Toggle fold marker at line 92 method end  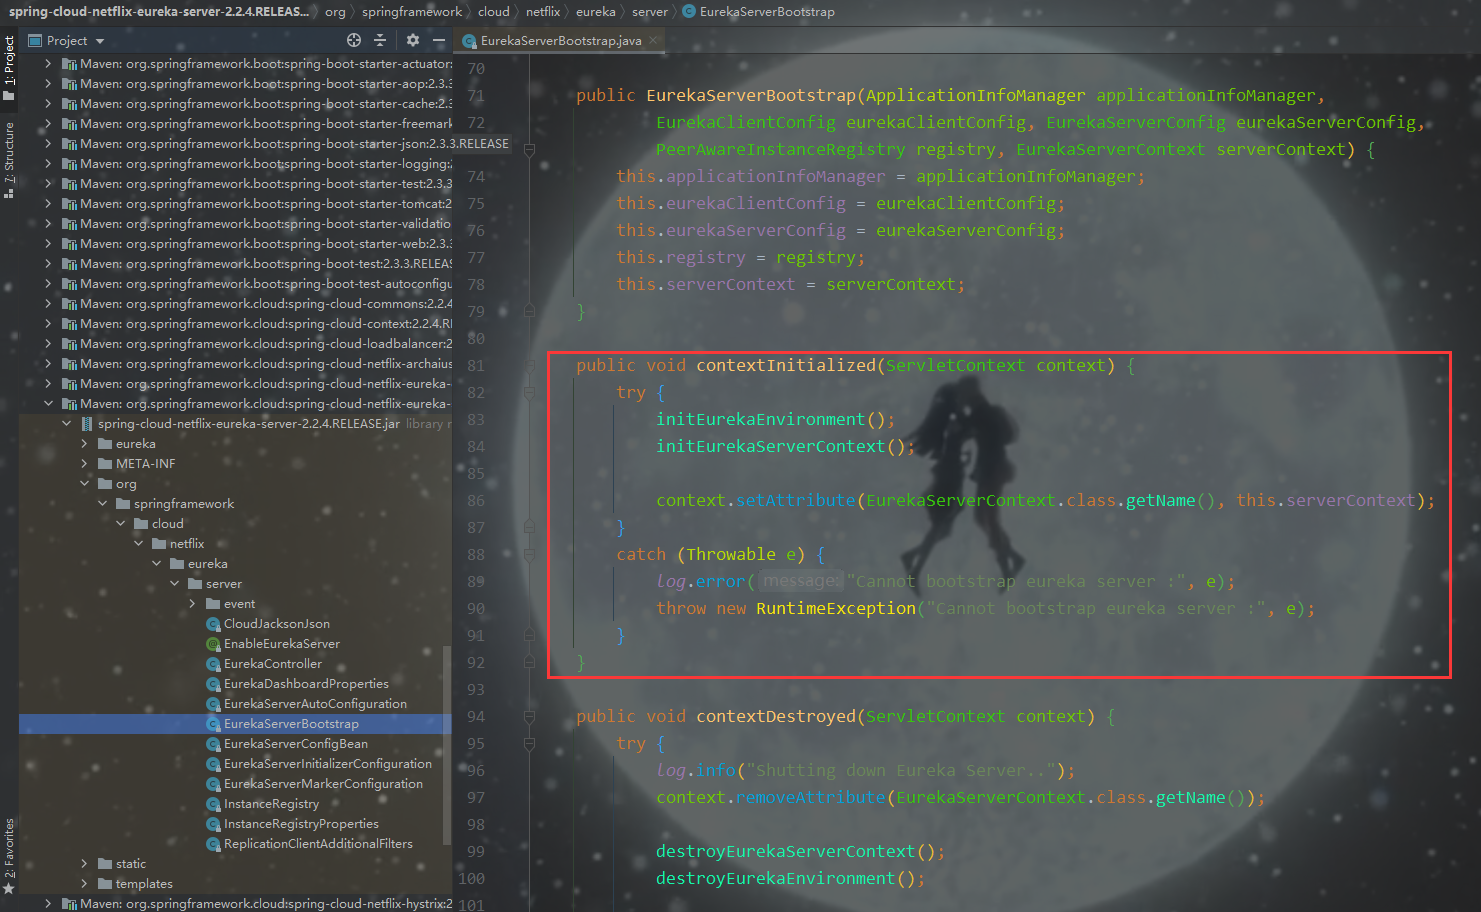coord(529,663)
